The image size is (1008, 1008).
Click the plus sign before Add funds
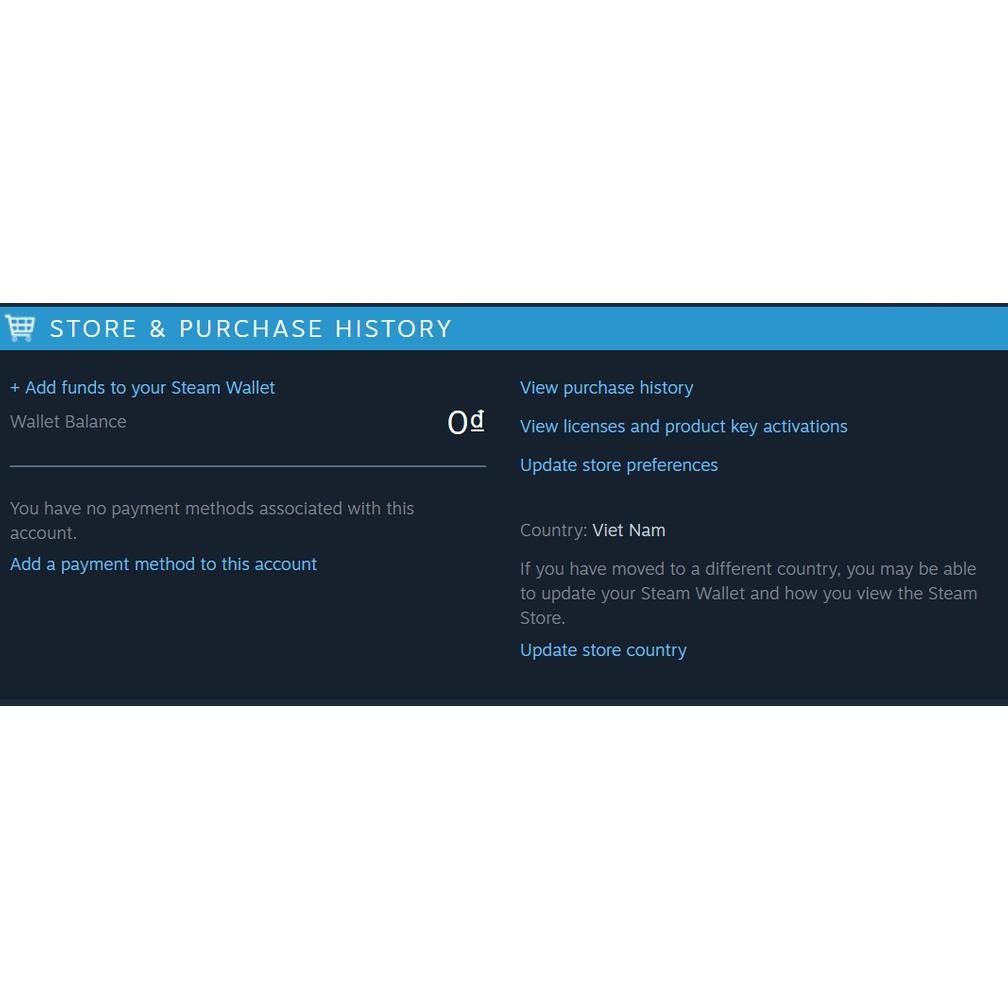tap(14, 387)
